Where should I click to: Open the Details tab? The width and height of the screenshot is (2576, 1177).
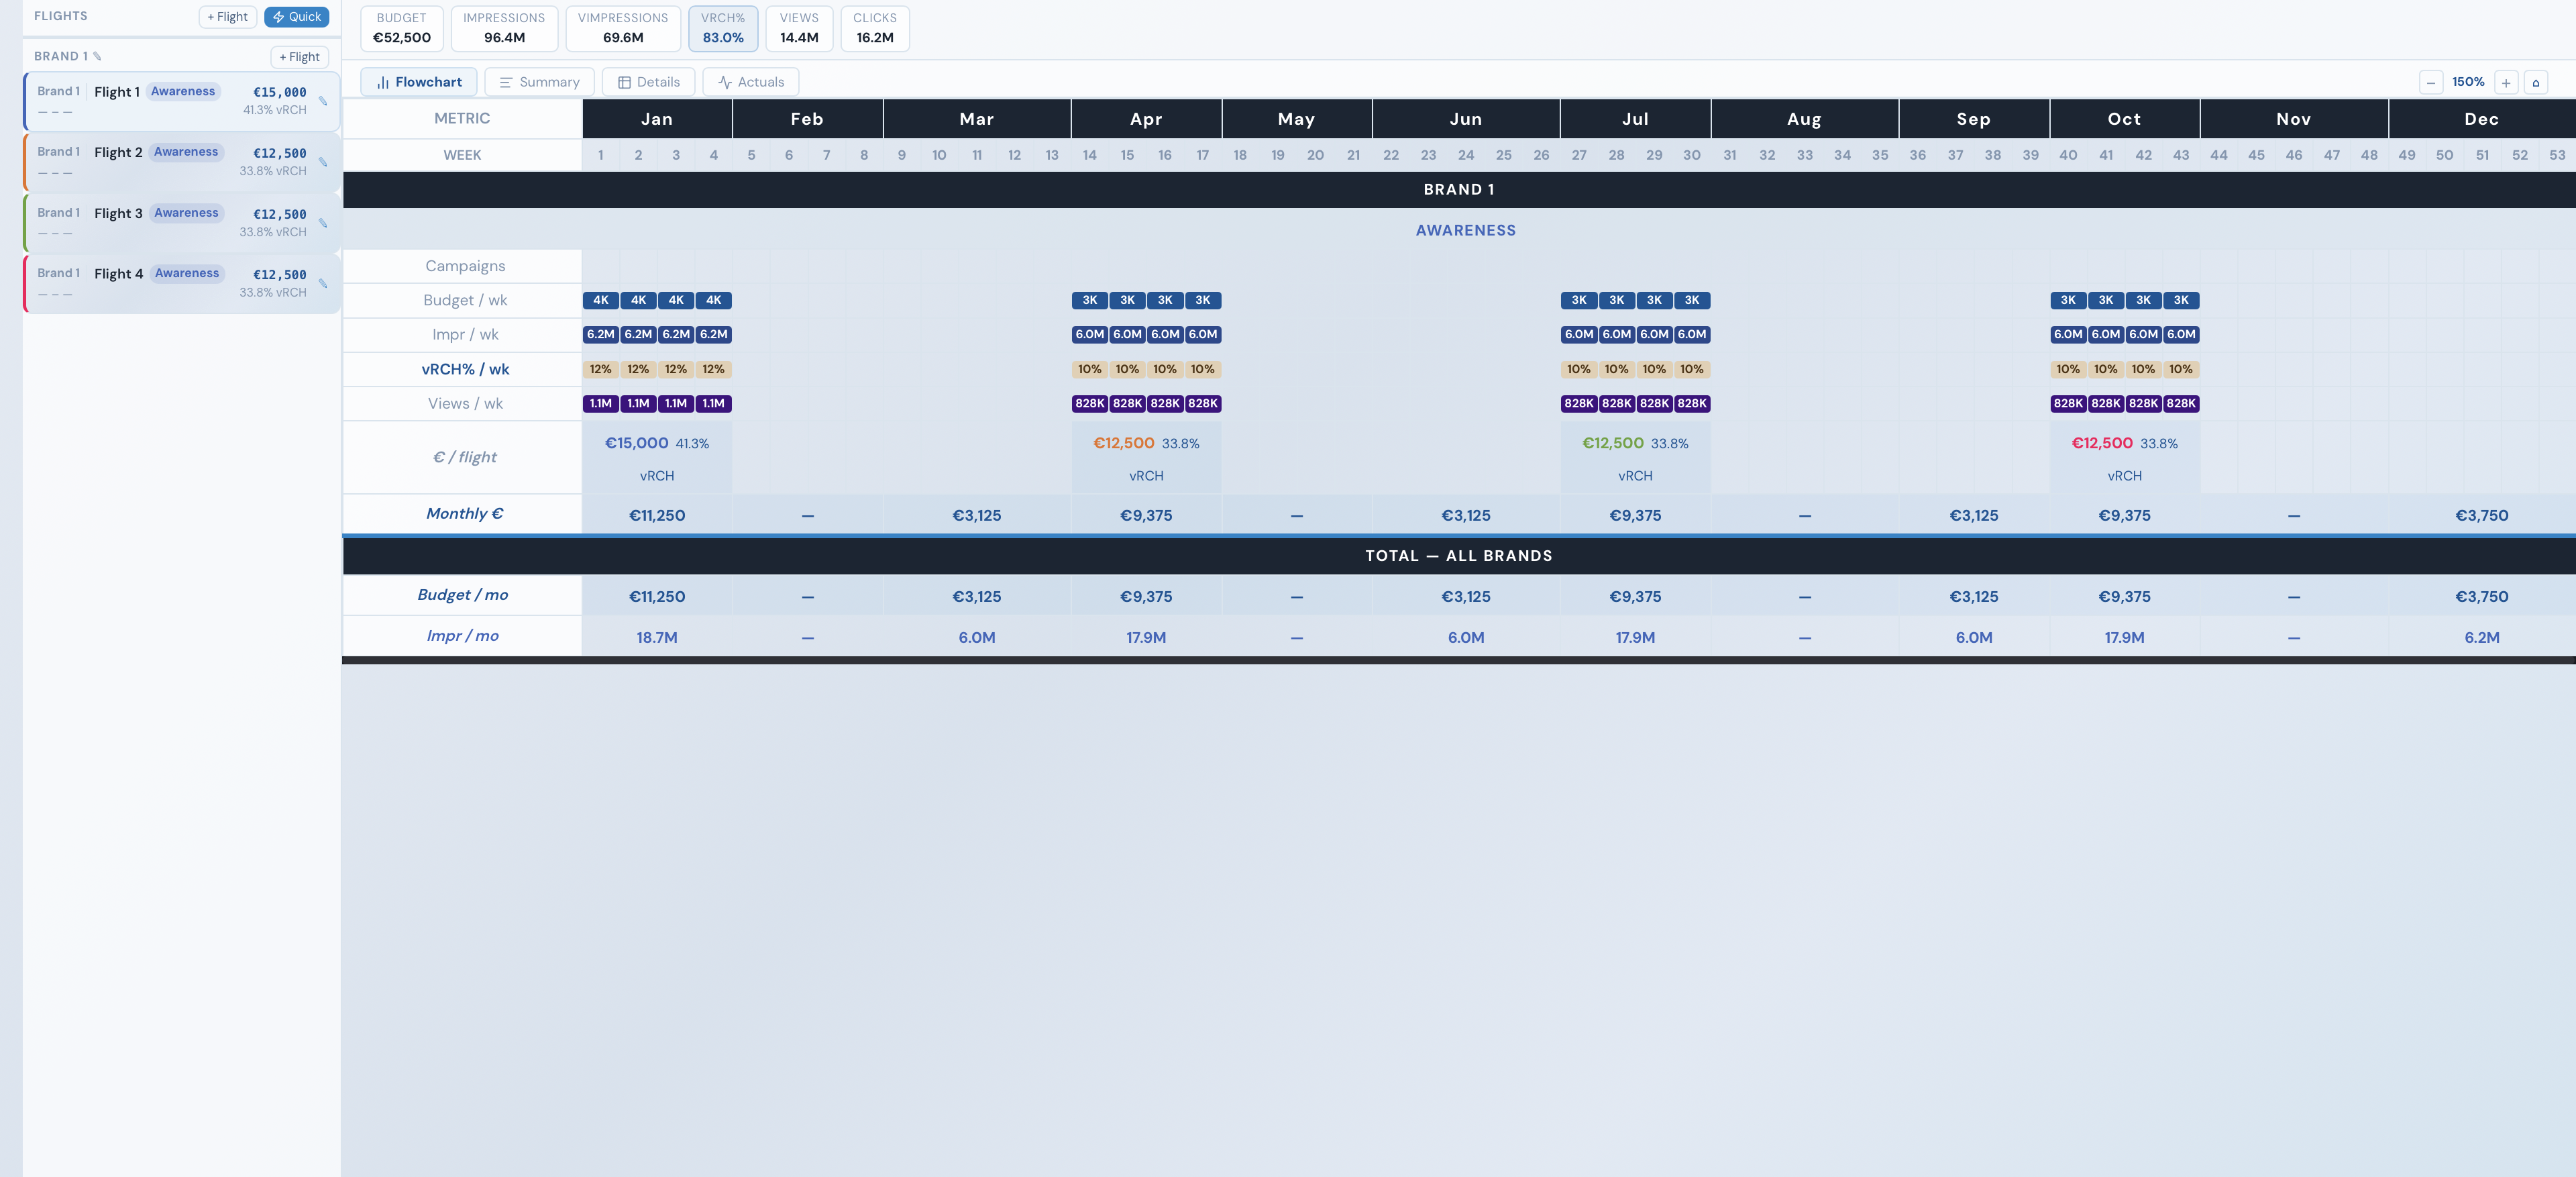(x=649, y=82)
